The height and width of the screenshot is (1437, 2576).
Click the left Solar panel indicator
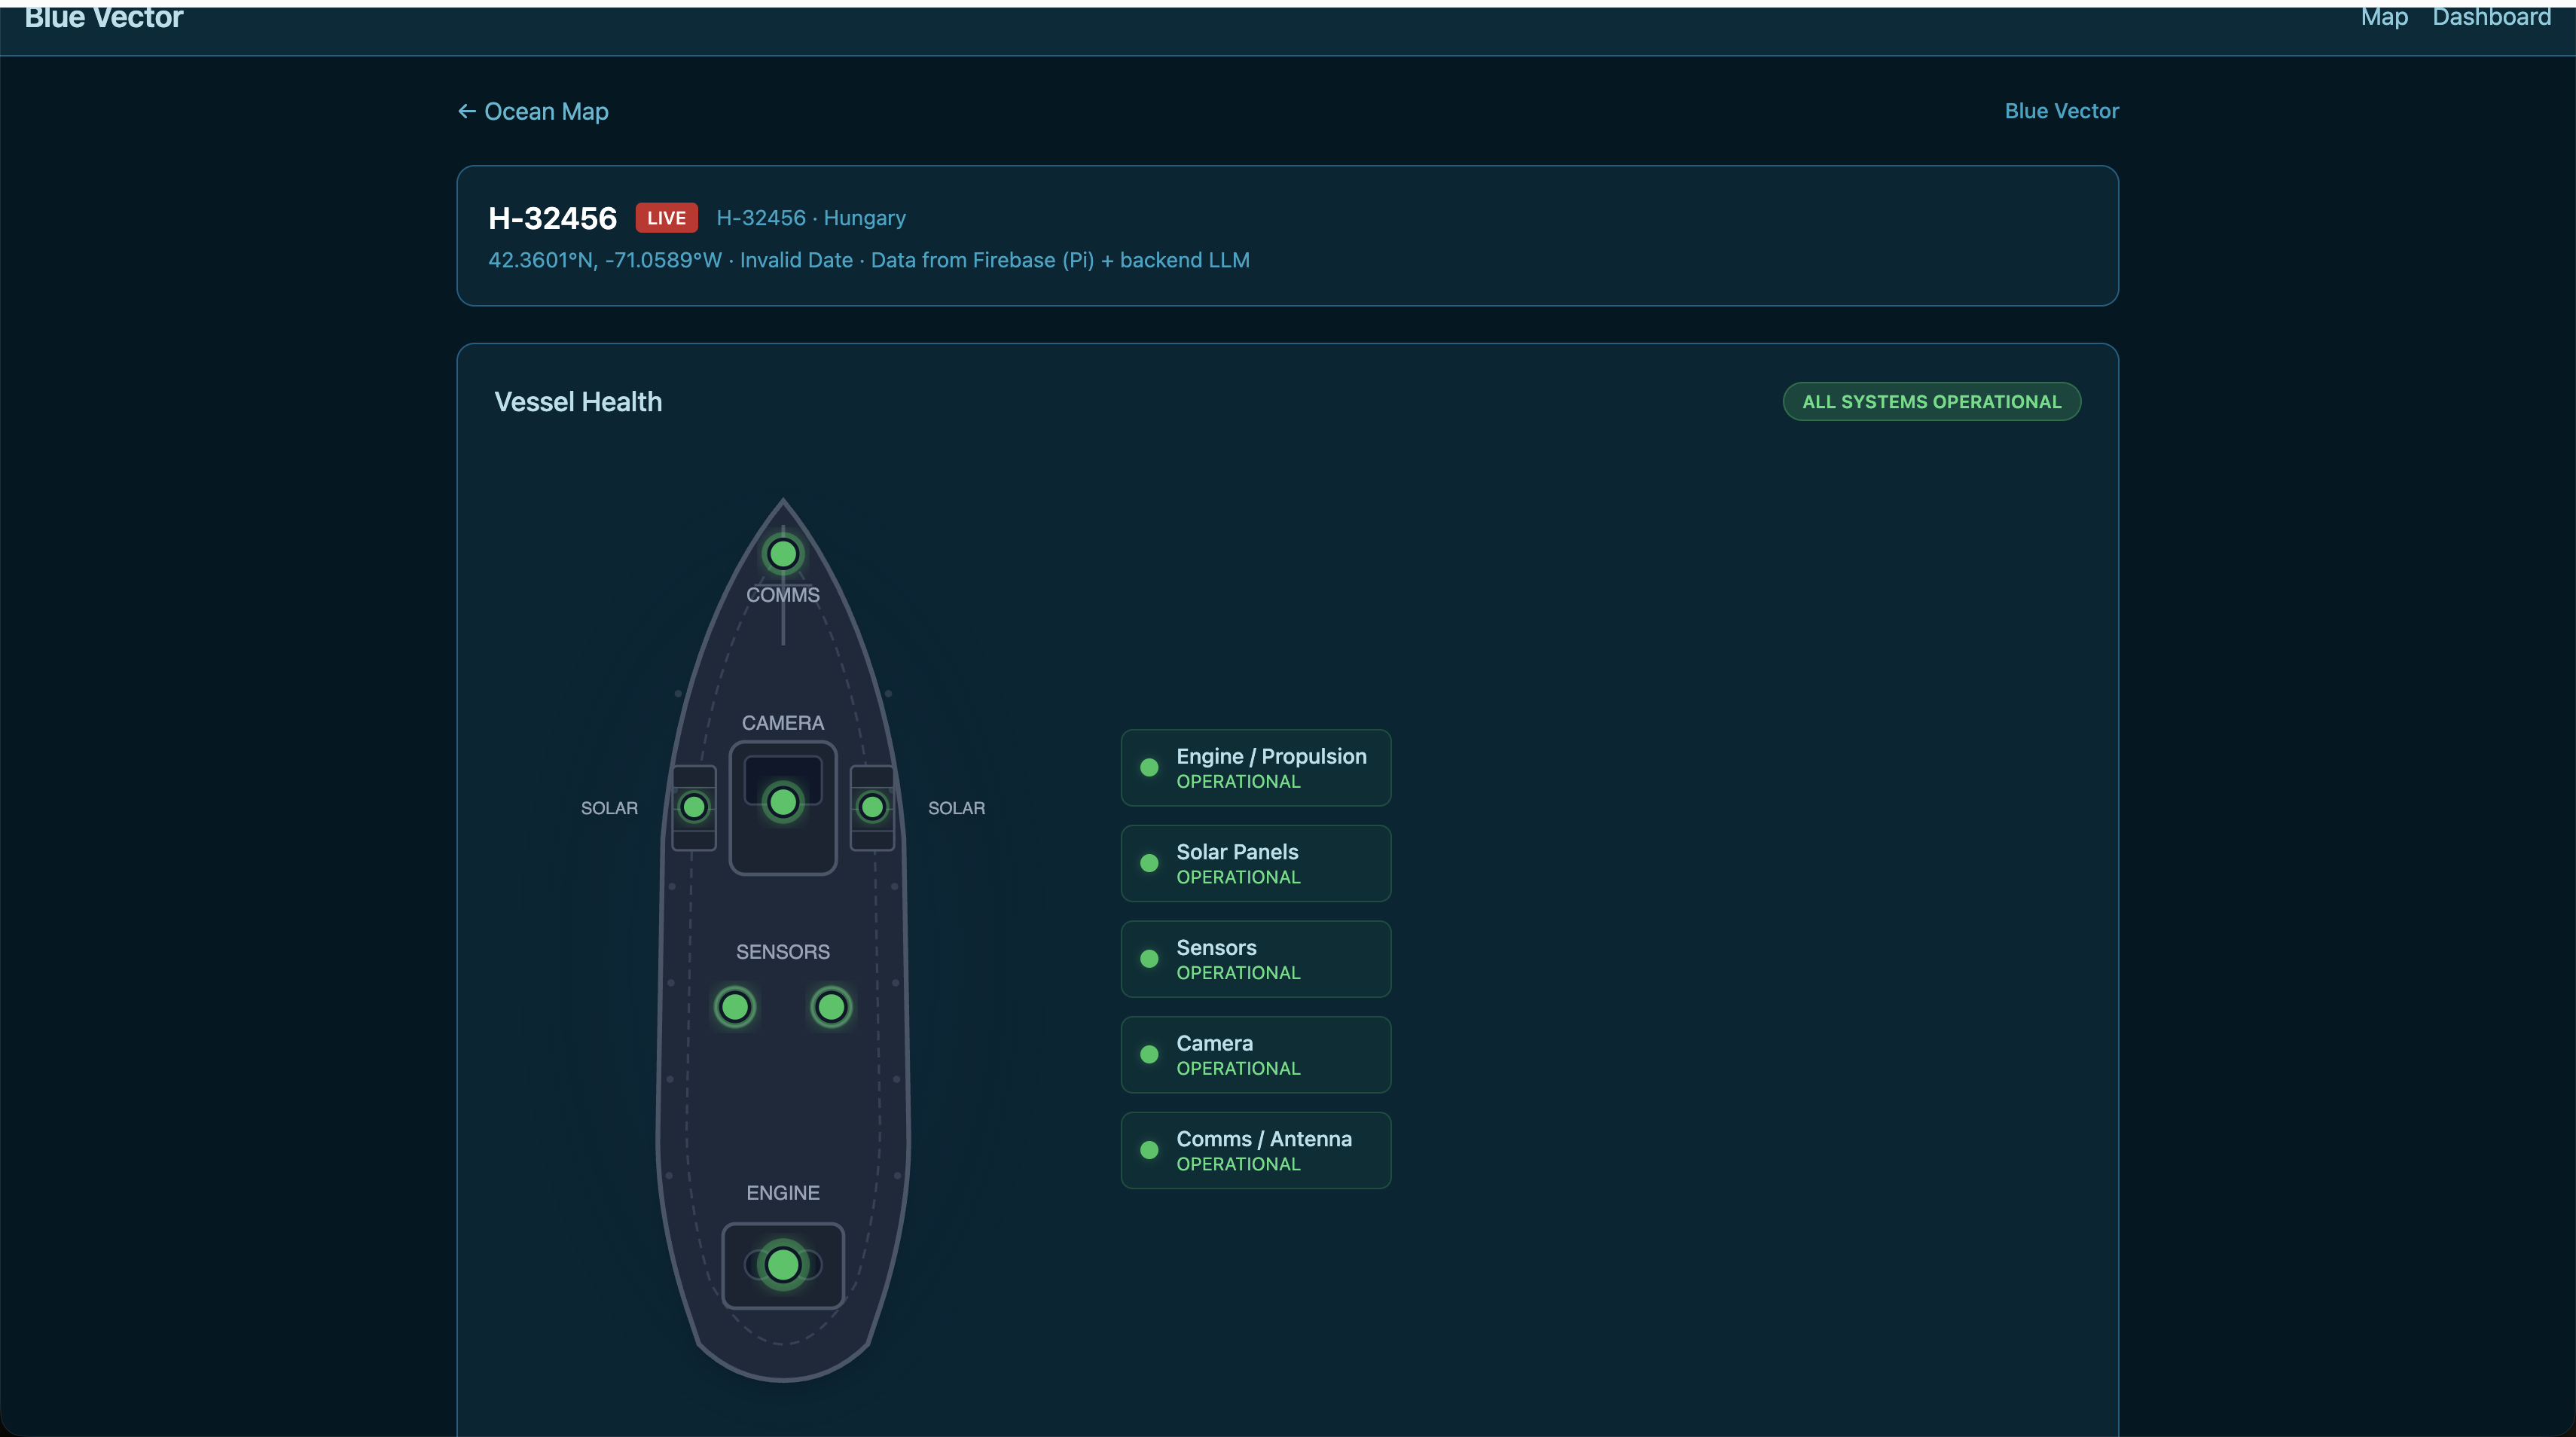[x=693, y=807]
